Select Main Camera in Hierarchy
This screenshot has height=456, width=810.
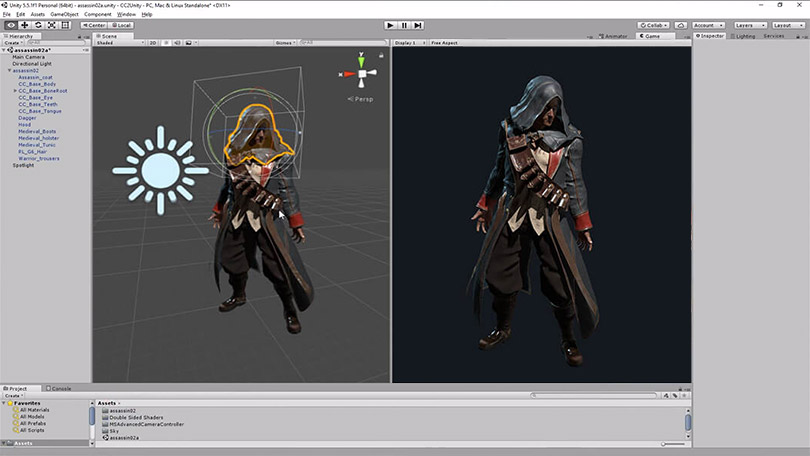[28, 57]
